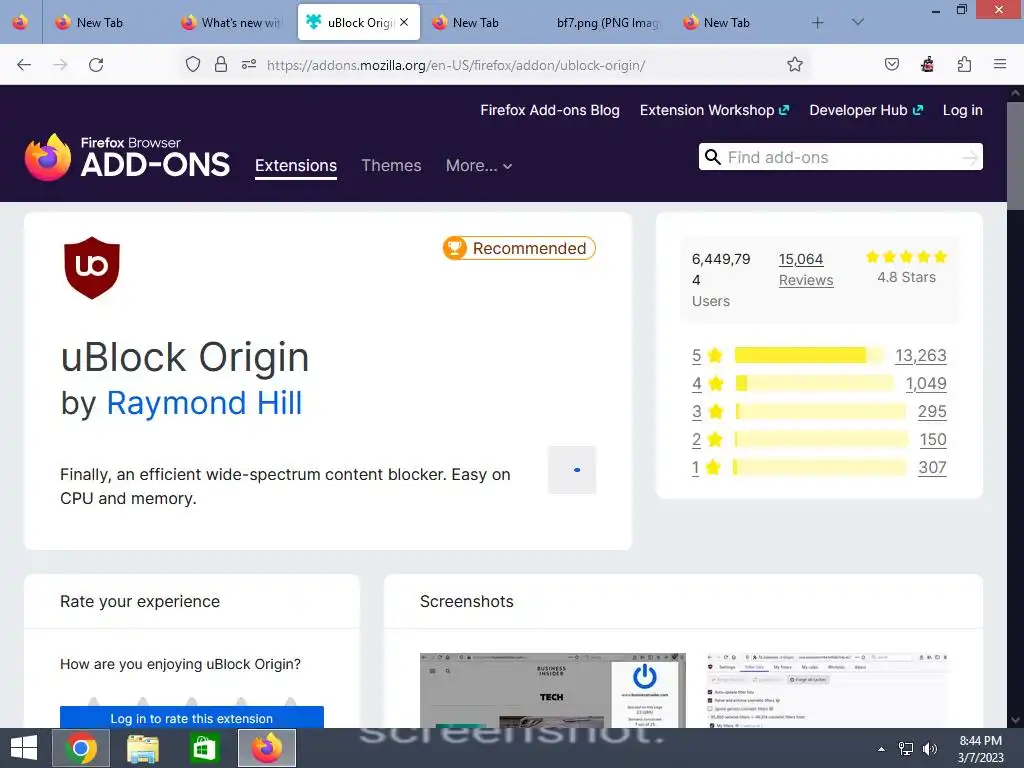The height and width of the screenshot is (768, 1024).
Task: Open Chrome from the taskbar
Action: click(x=81, y=748)
